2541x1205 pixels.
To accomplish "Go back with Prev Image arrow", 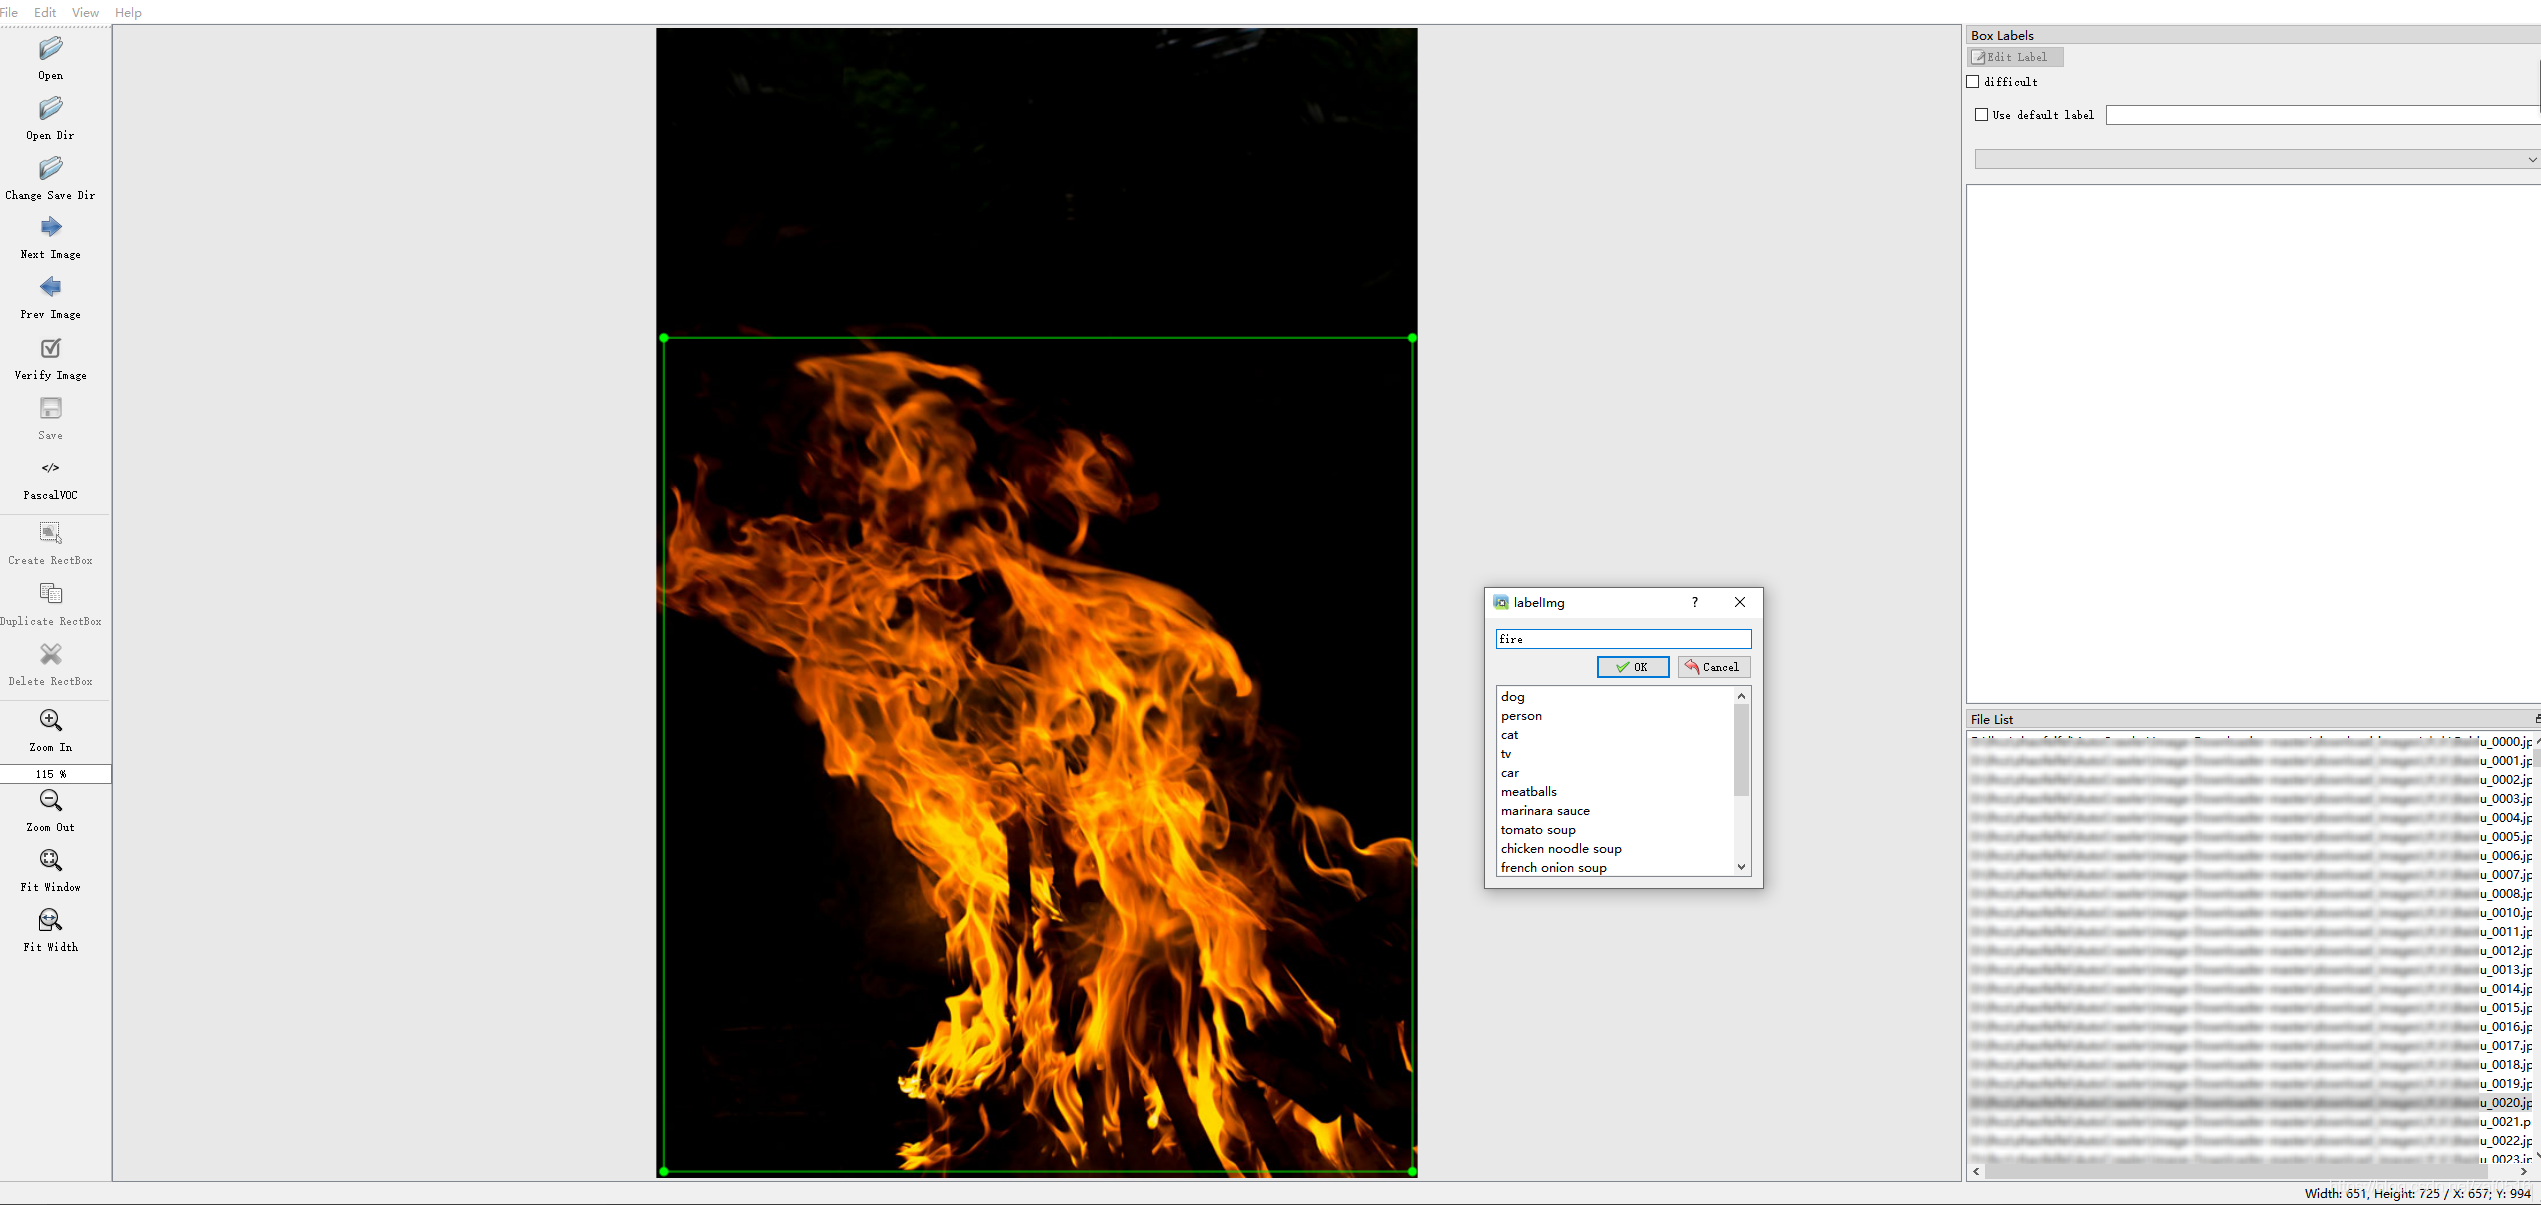I will pos(50,288).
